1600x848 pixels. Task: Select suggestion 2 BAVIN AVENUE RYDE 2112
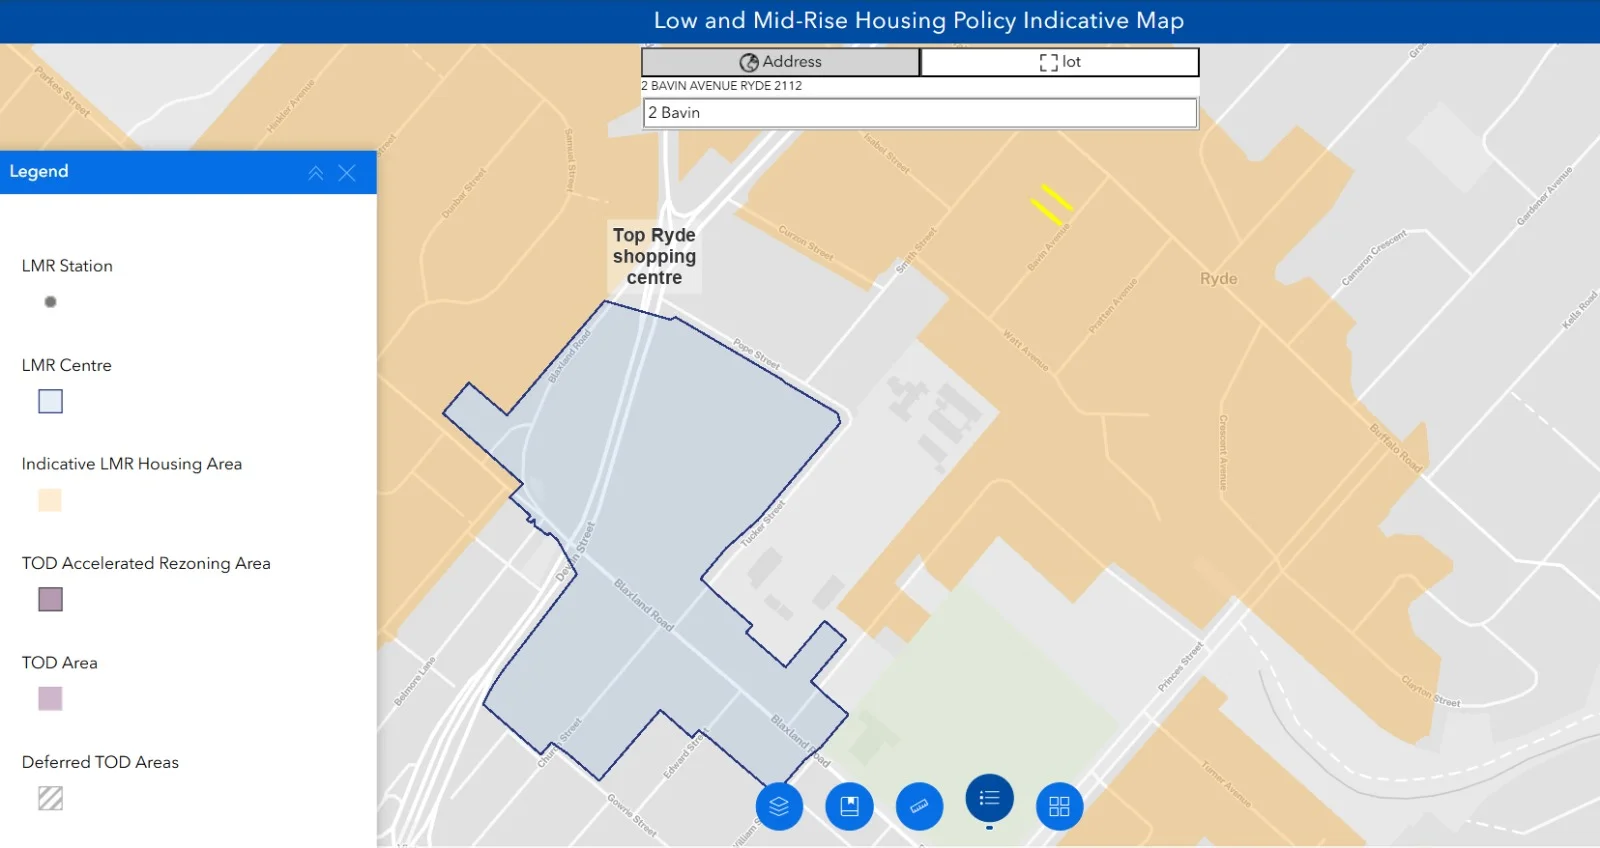point(722,86)
